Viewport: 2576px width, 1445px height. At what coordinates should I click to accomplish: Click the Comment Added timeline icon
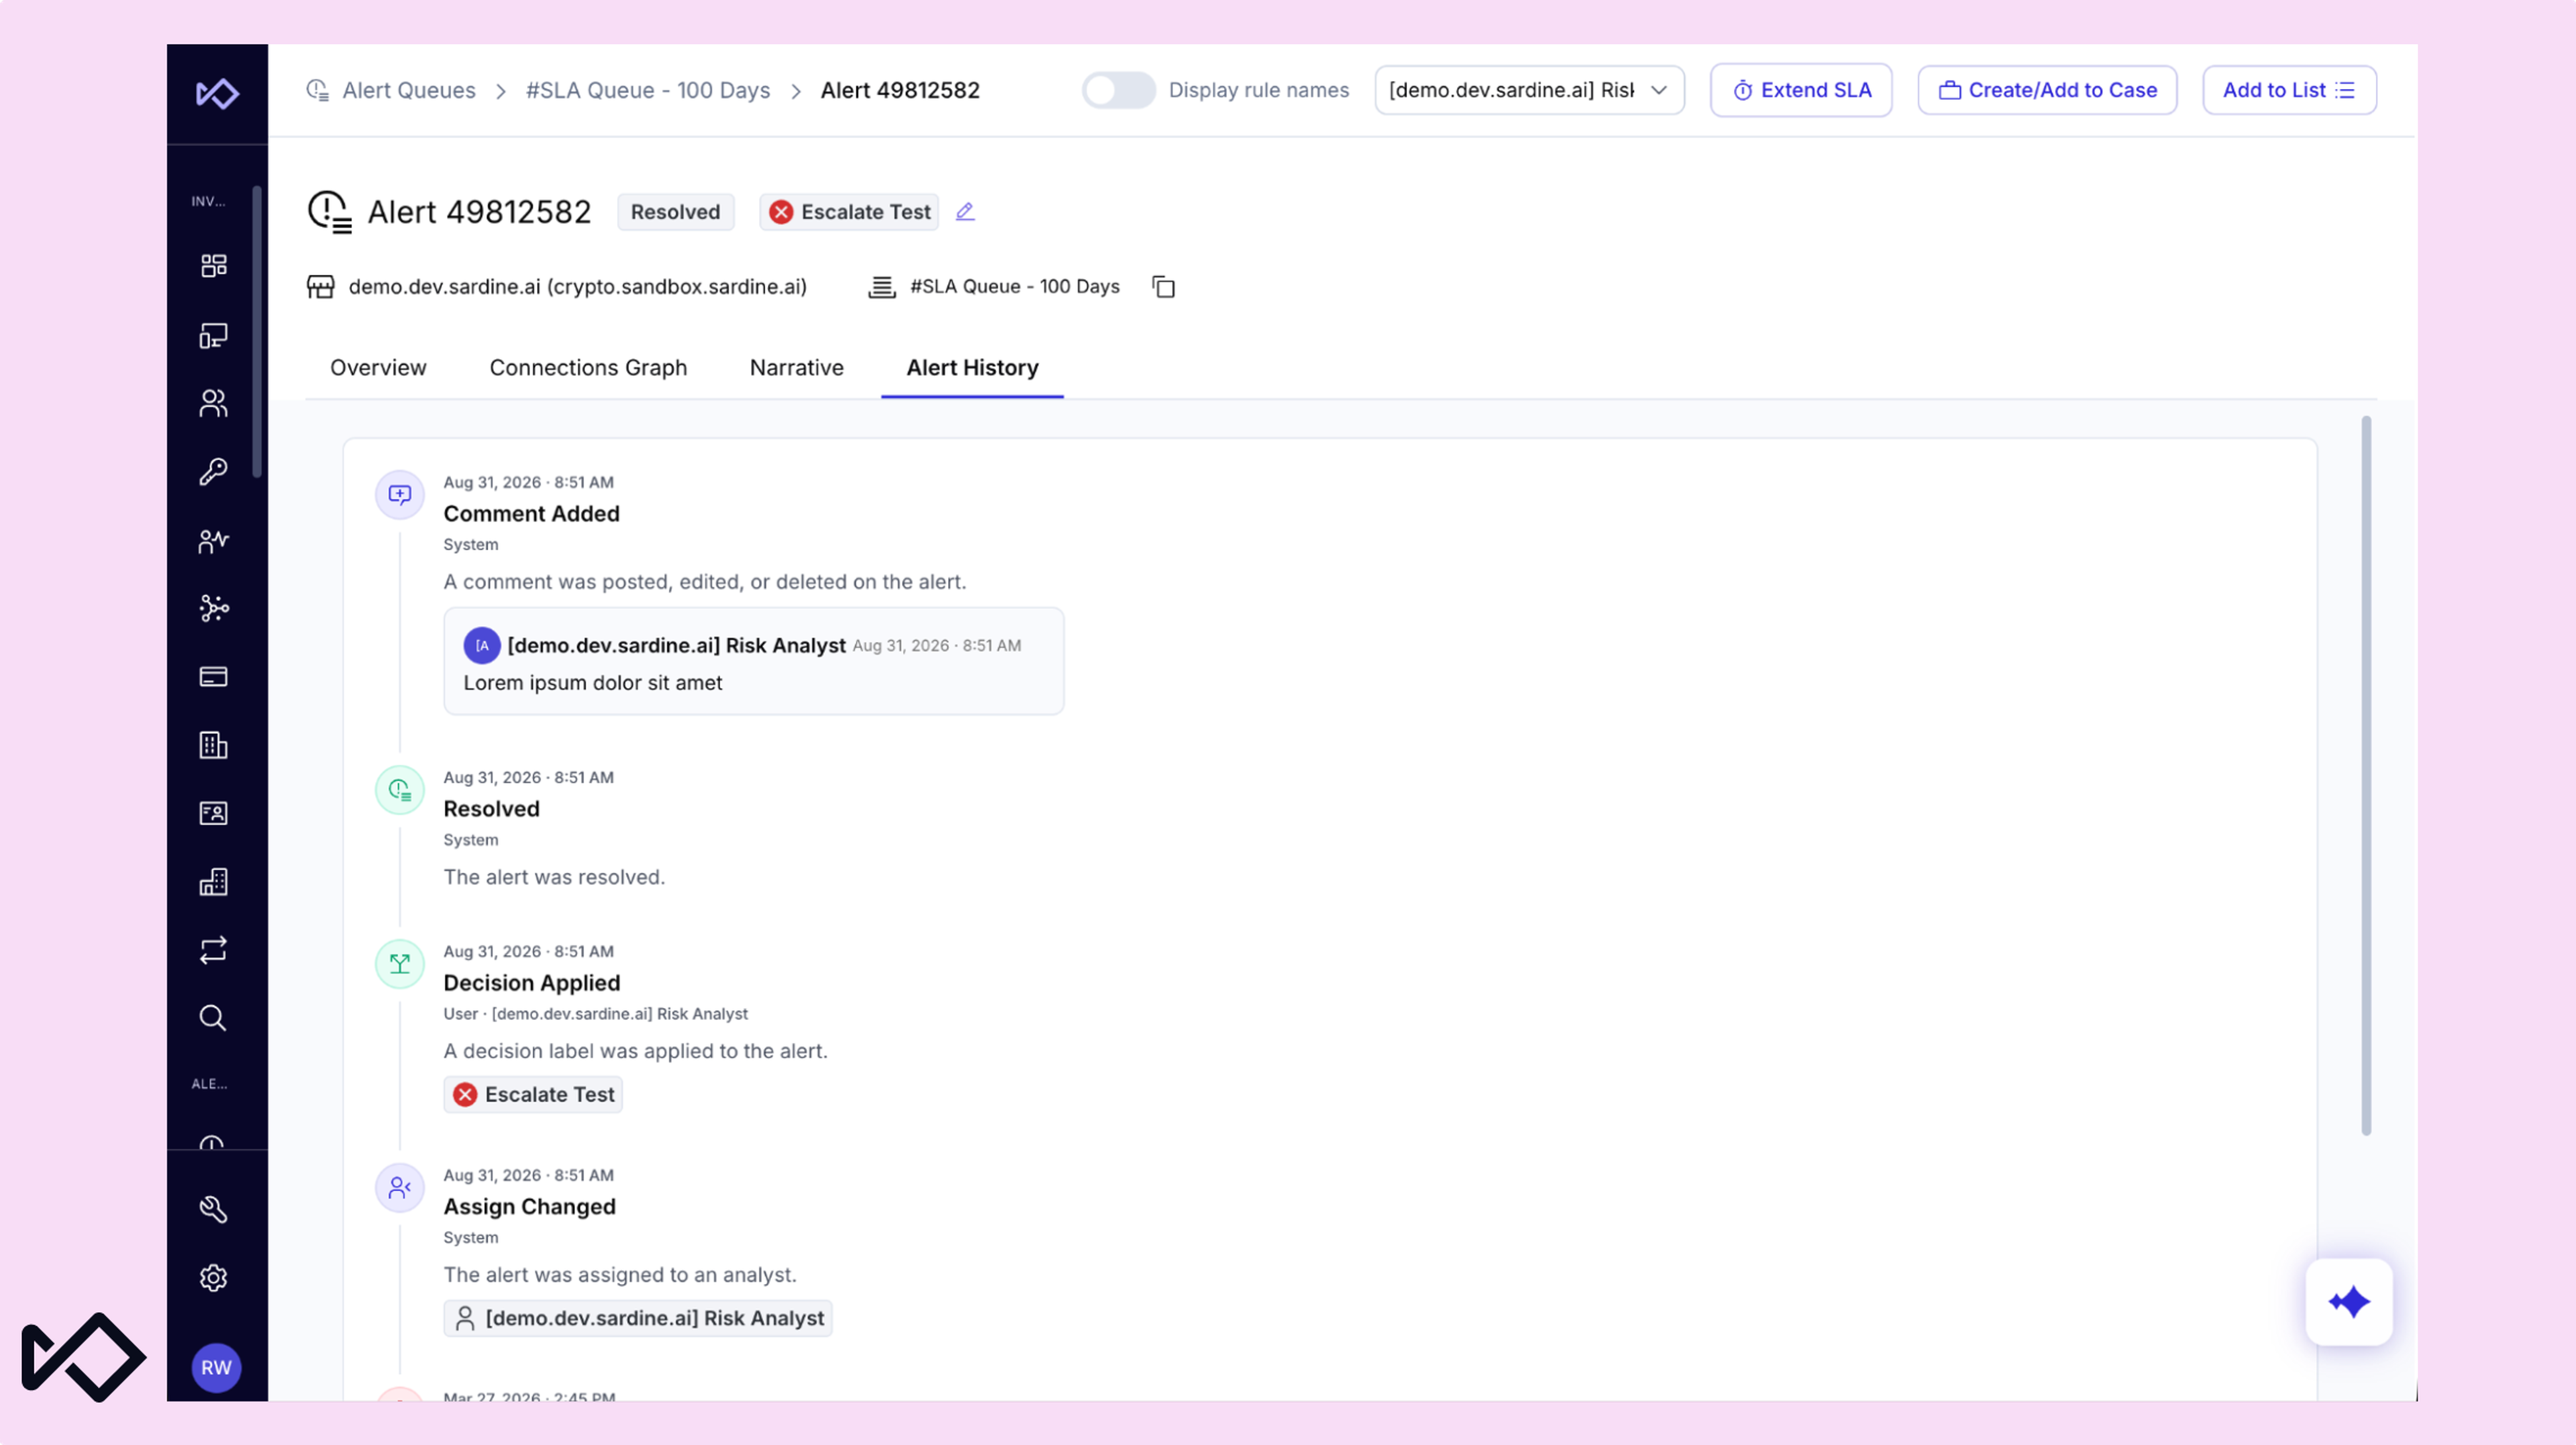[x=400, y=495]
